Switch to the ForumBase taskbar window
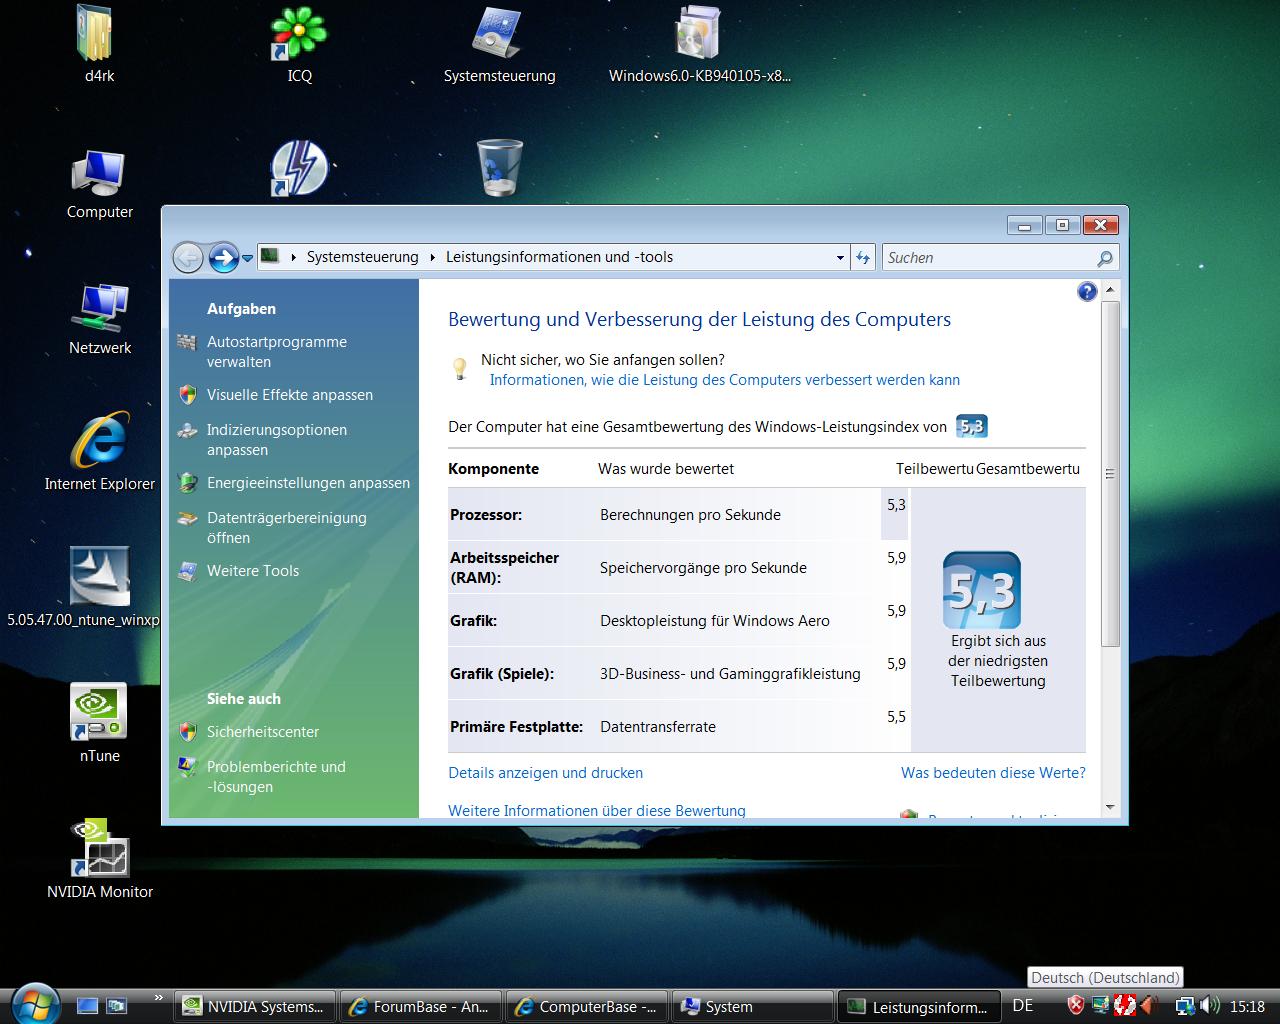The image size is (1280, 1024). tap(420, 1007)
